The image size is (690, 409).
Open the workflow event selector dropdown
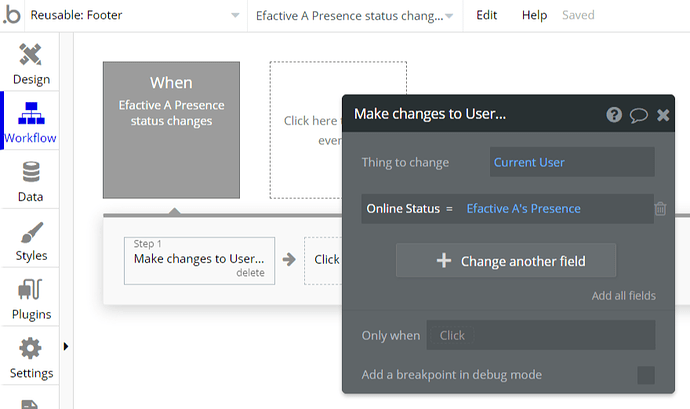pyautogui.click(x=355, y=15)
